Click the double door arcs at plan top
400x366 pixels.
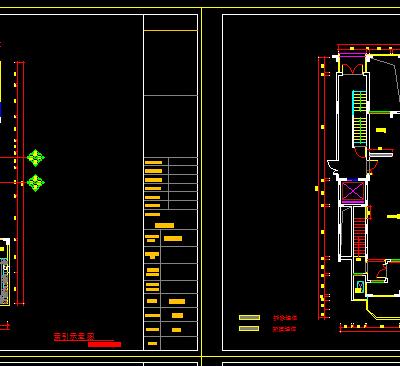point(353,69)
